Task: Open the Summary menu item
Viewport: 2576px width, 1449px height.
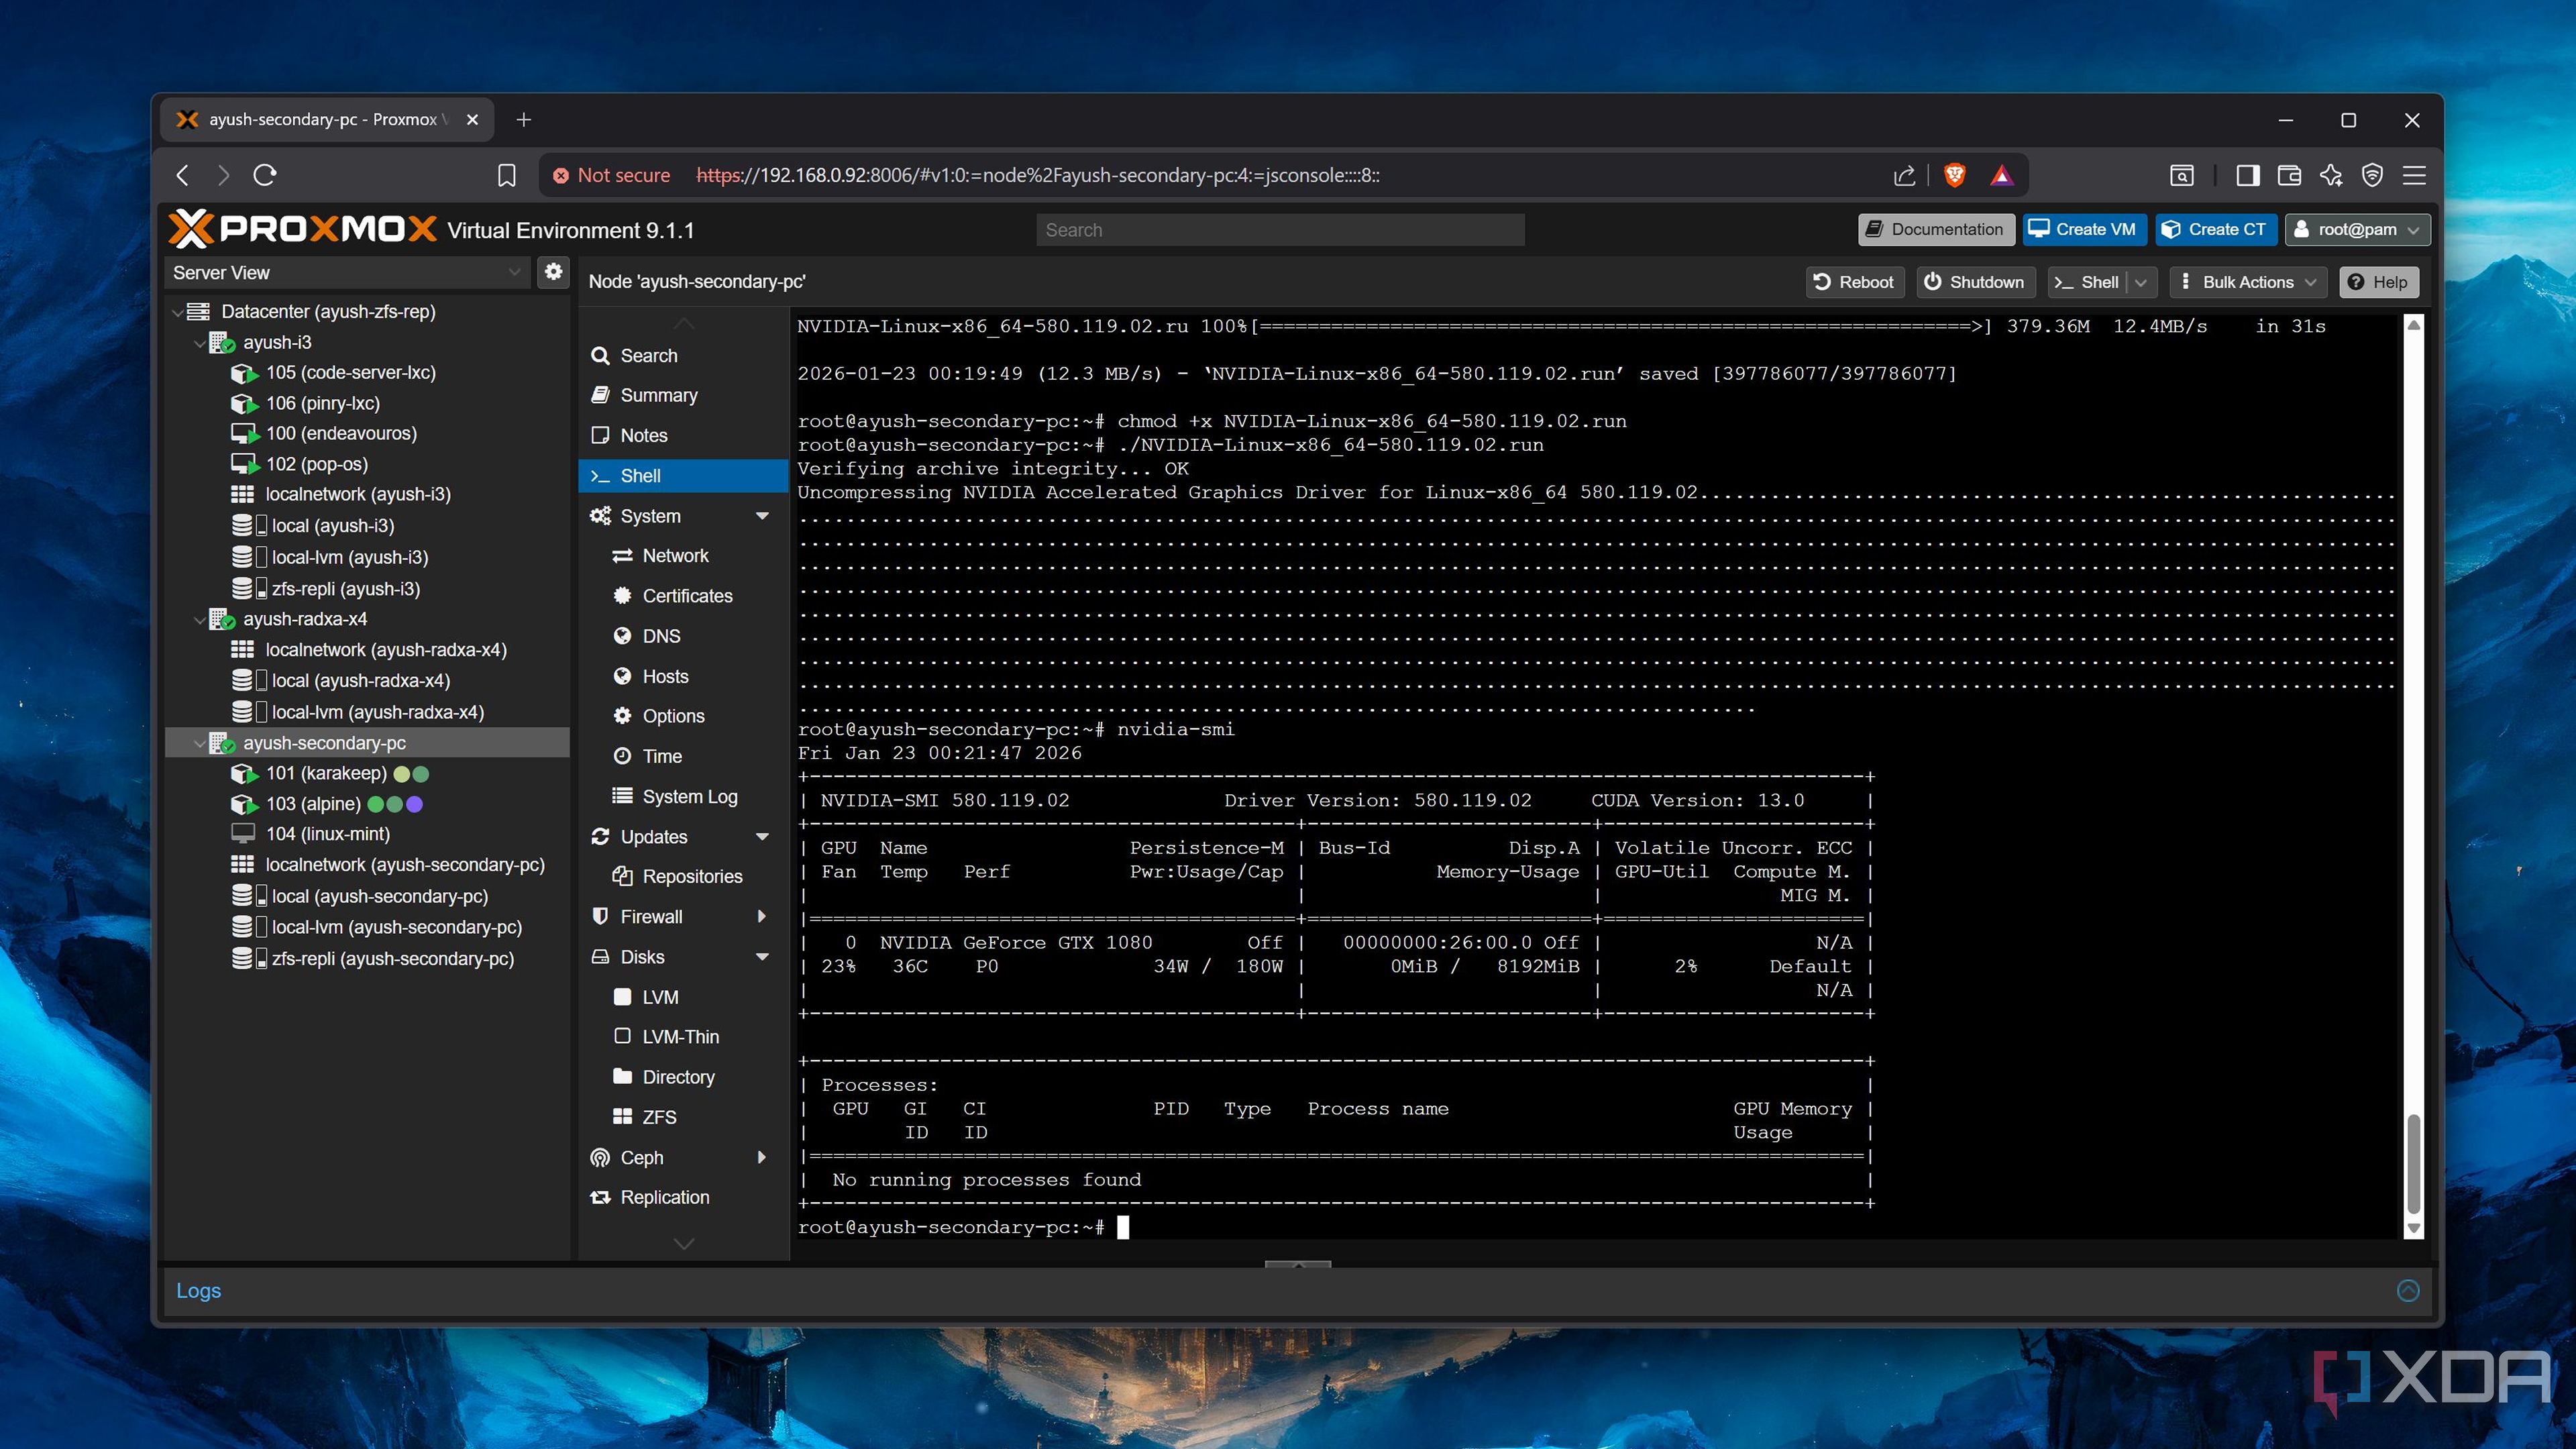Action: (x=683, y=395)
